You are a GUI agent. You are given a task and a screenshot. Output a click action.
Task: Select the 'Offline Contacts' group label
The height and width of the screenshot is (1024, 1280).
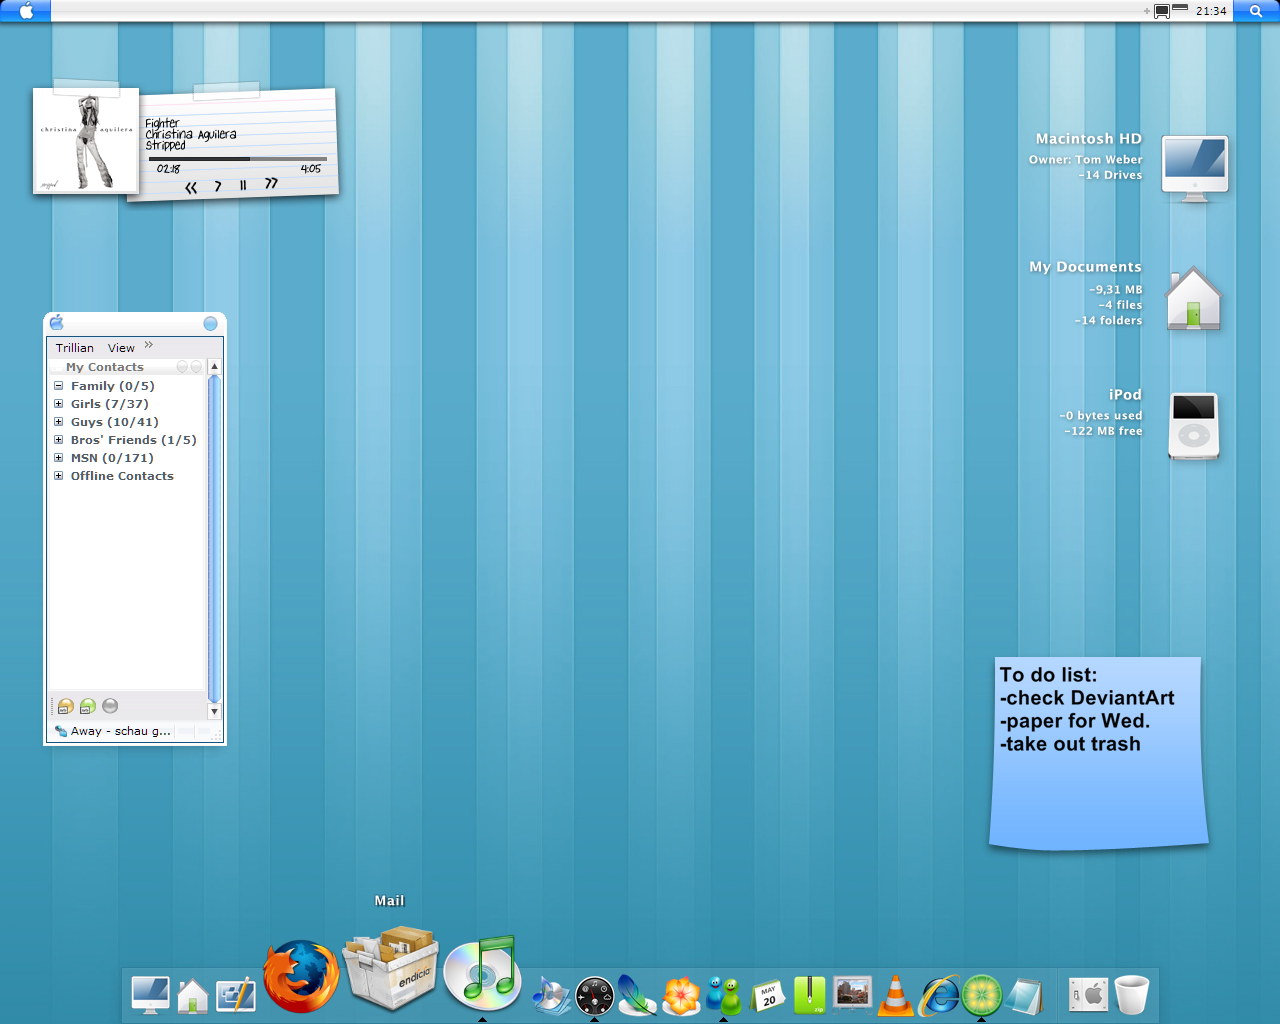[122, 476]
